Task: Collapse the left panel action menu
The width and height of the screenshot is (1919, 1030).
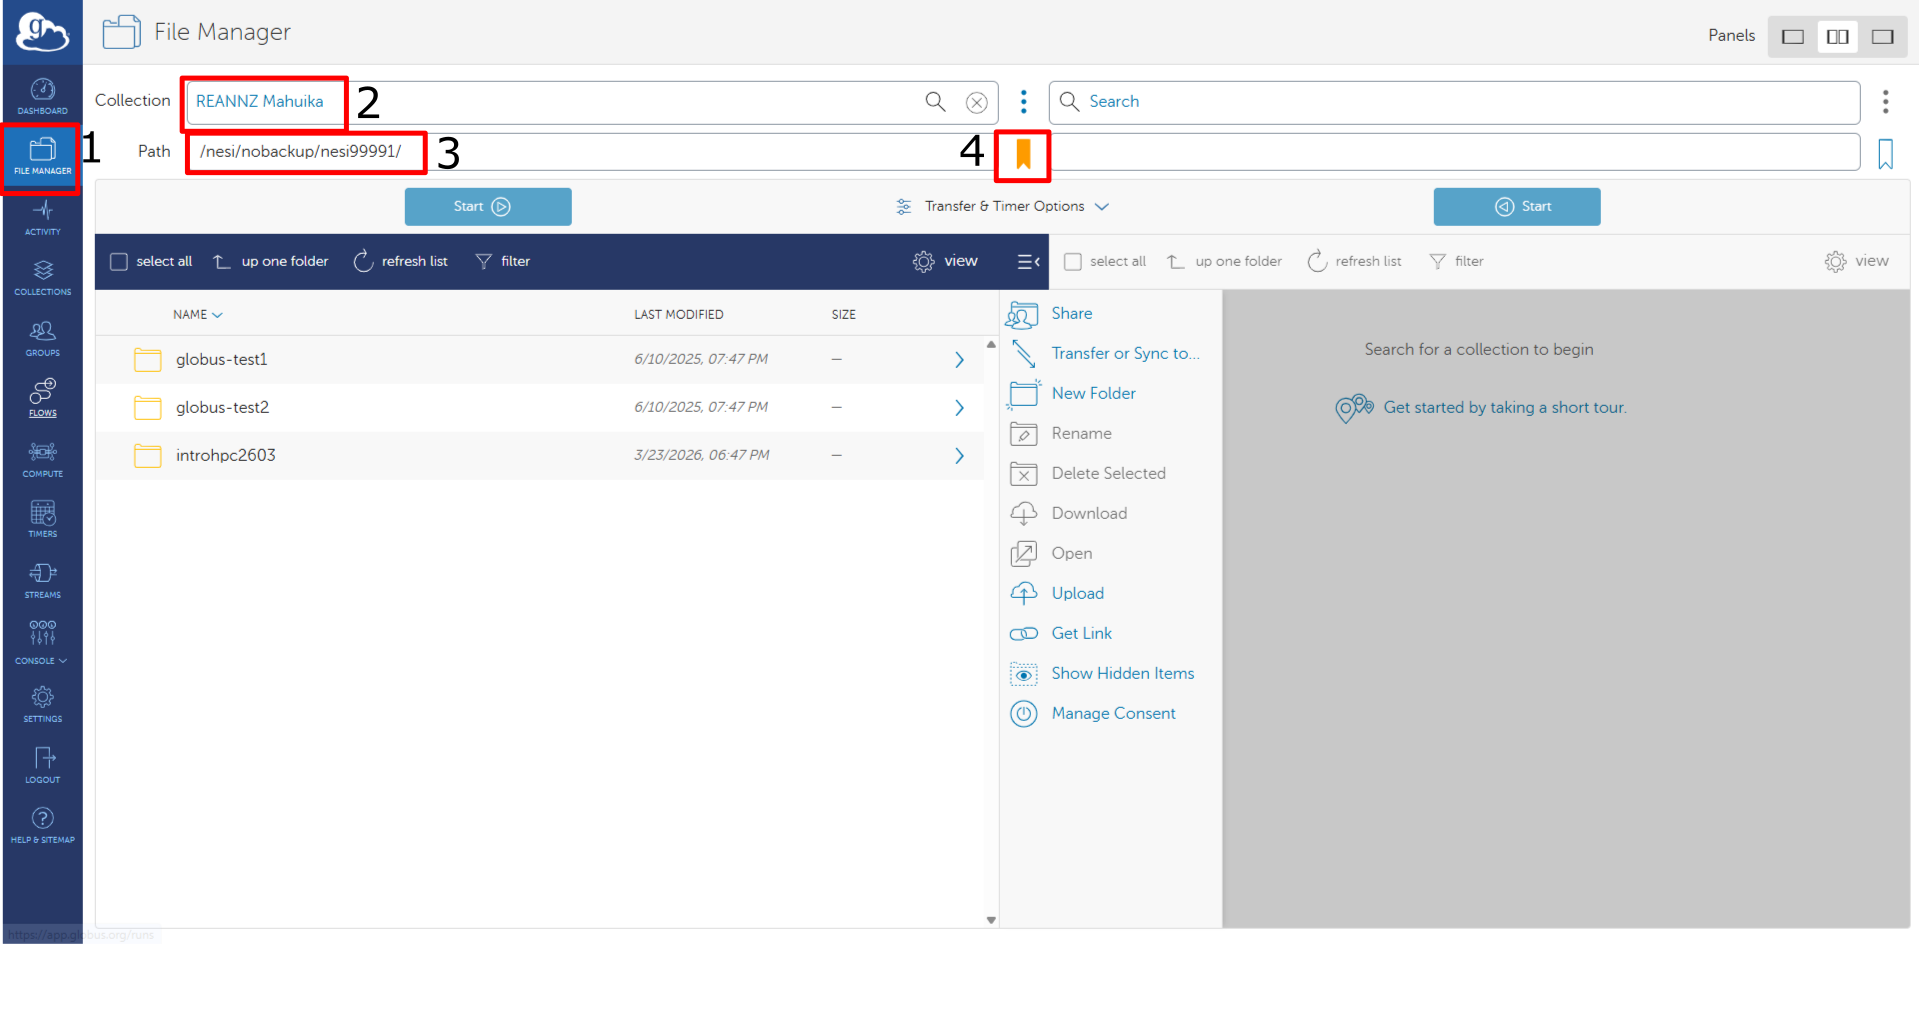Action: (x=1028, y=262)
